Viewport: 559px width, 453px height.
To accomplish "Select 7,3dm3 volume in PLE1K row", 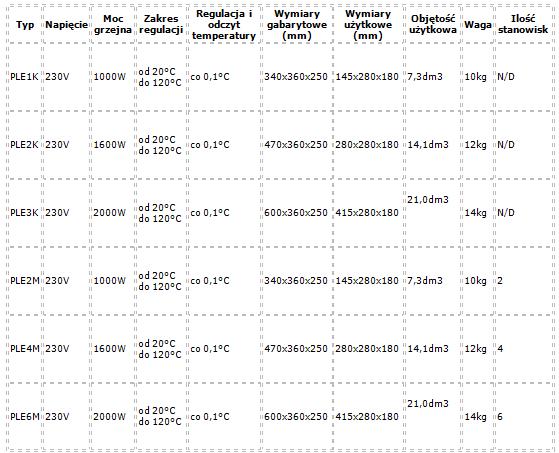I will pos(425,77).
